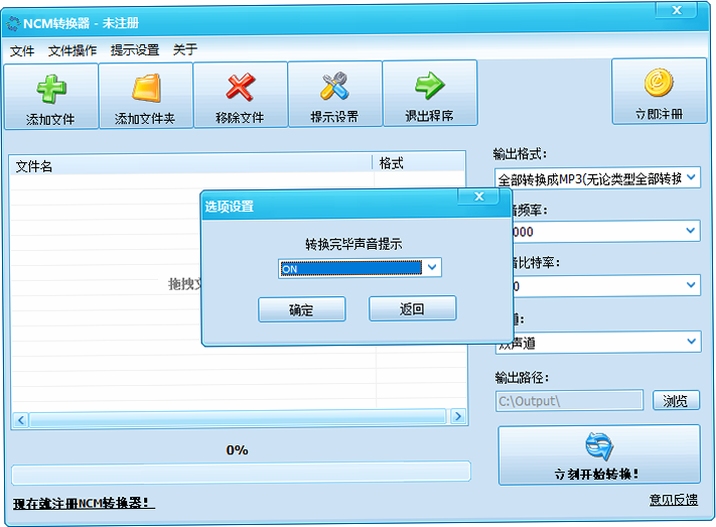Expand the sample rate (频率) dropdown
Screen dimensions: 716x527
[691, 231]
